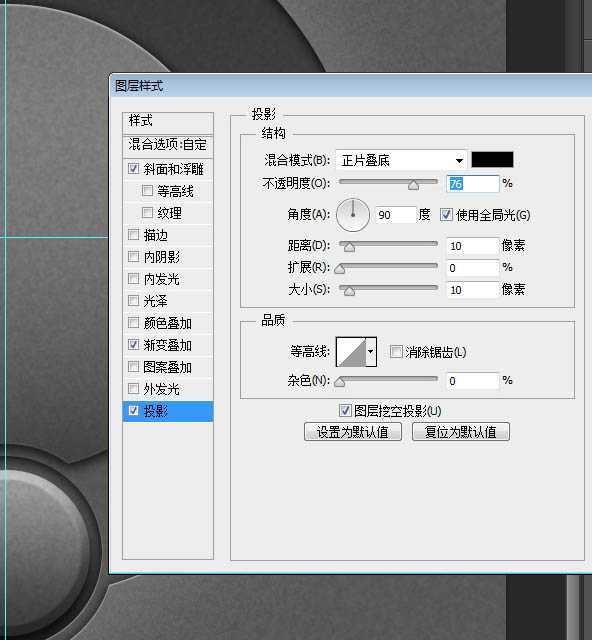The width and height of the screenshot is (592, 640).
Task: Enable the 内发光 checkbox
Action: tap(134, 279)
